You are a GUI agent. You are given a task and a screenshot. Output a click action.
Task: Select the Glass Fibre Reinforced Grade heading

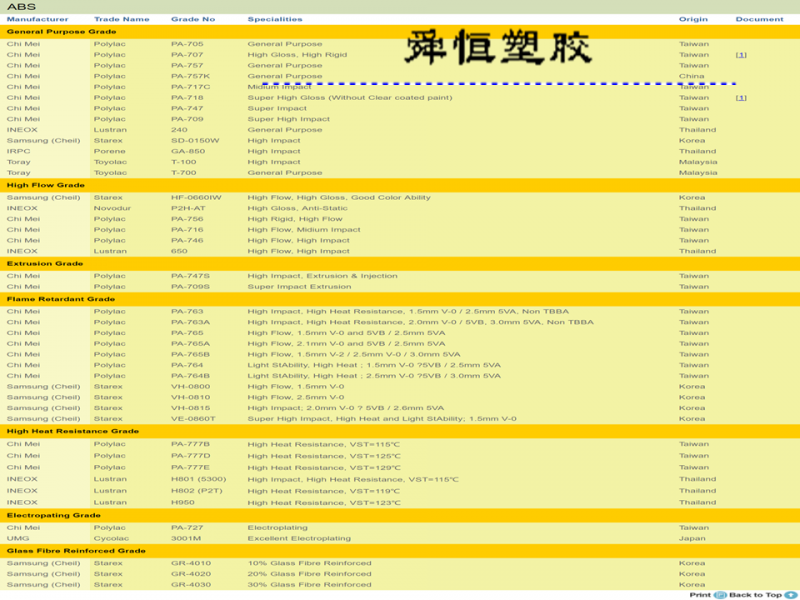(76, 551)
